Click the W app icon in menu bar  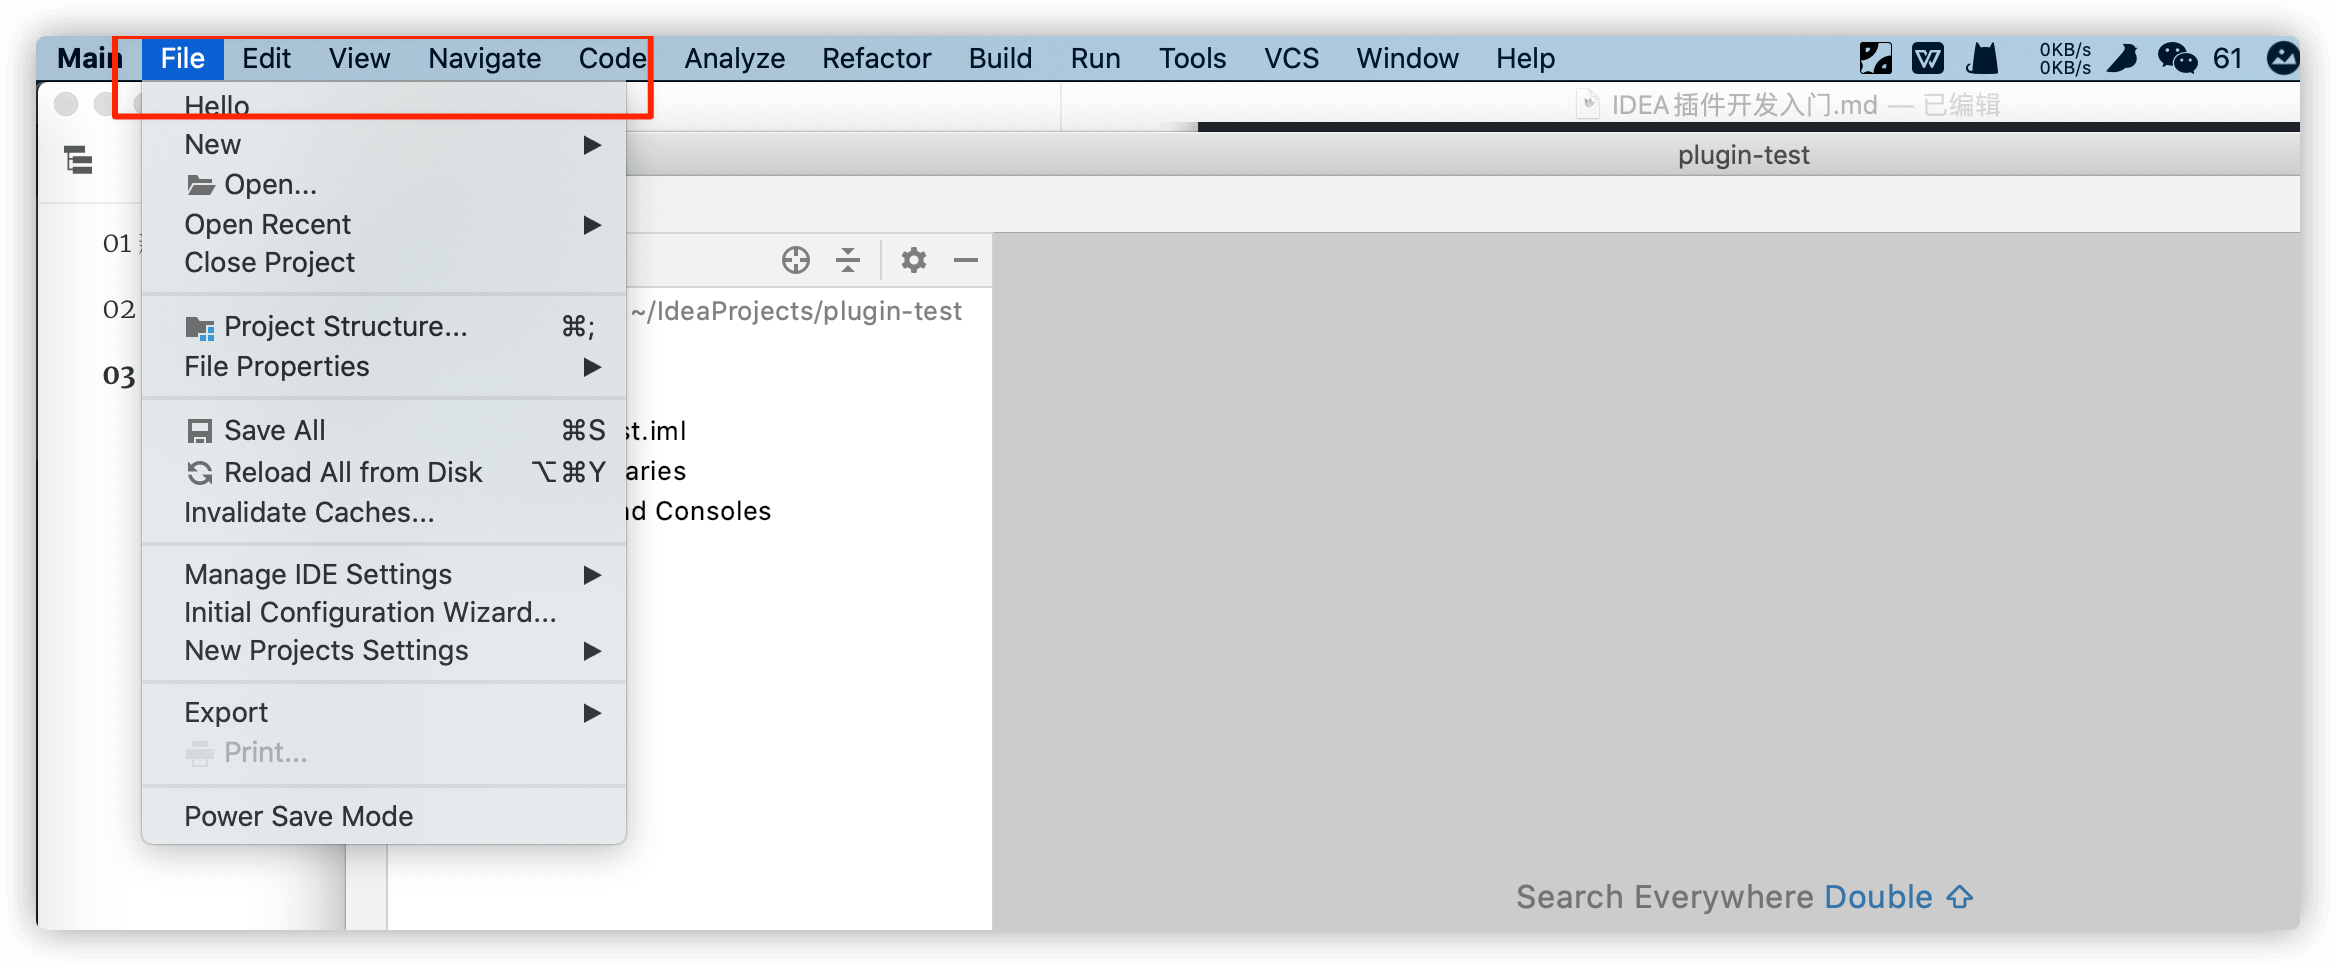tap(1927, 58)
